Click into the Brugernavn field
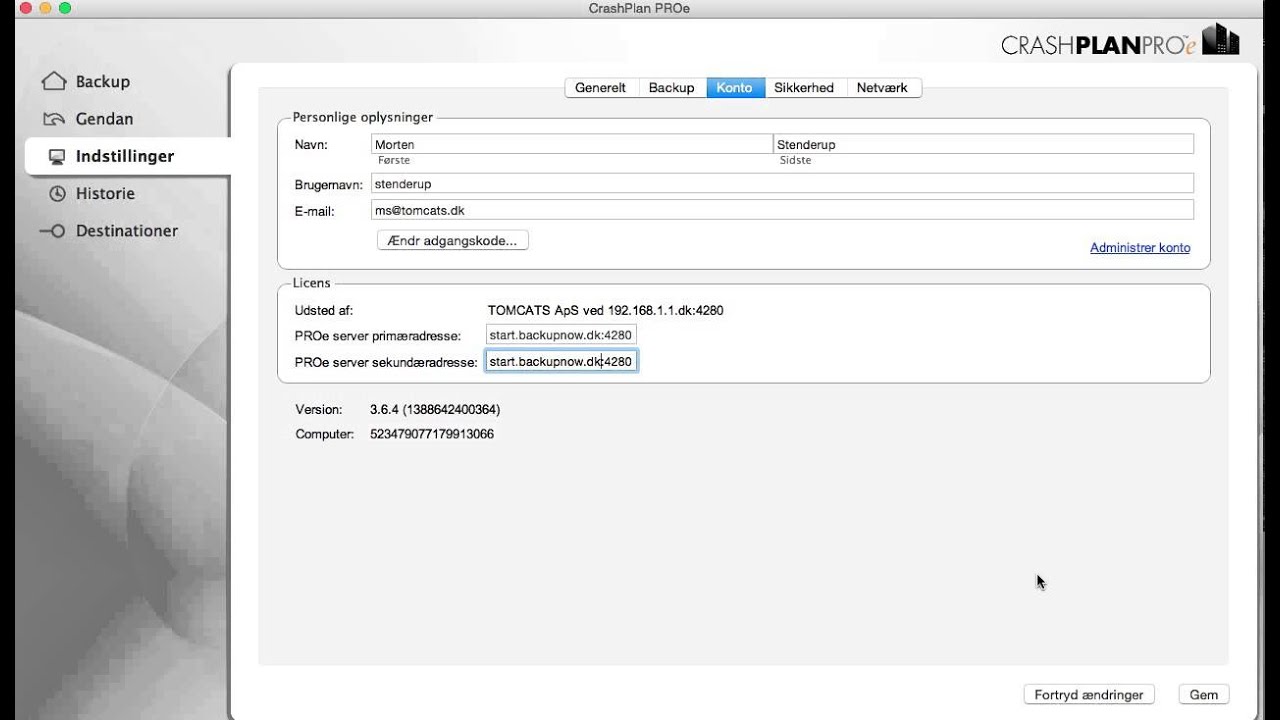Viewport: 1280px width, 720px height. (782, 183)
